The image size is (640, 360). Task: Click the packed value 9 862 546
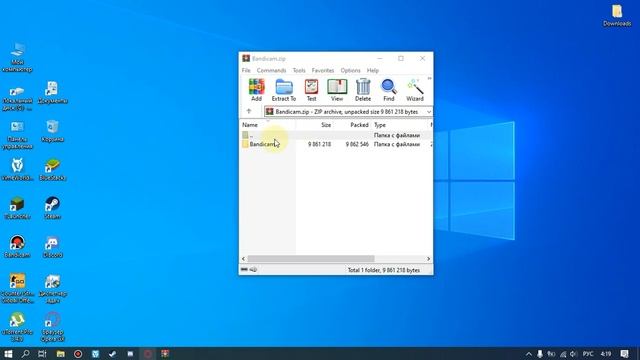pyautogui.click(x=357, y=144)
